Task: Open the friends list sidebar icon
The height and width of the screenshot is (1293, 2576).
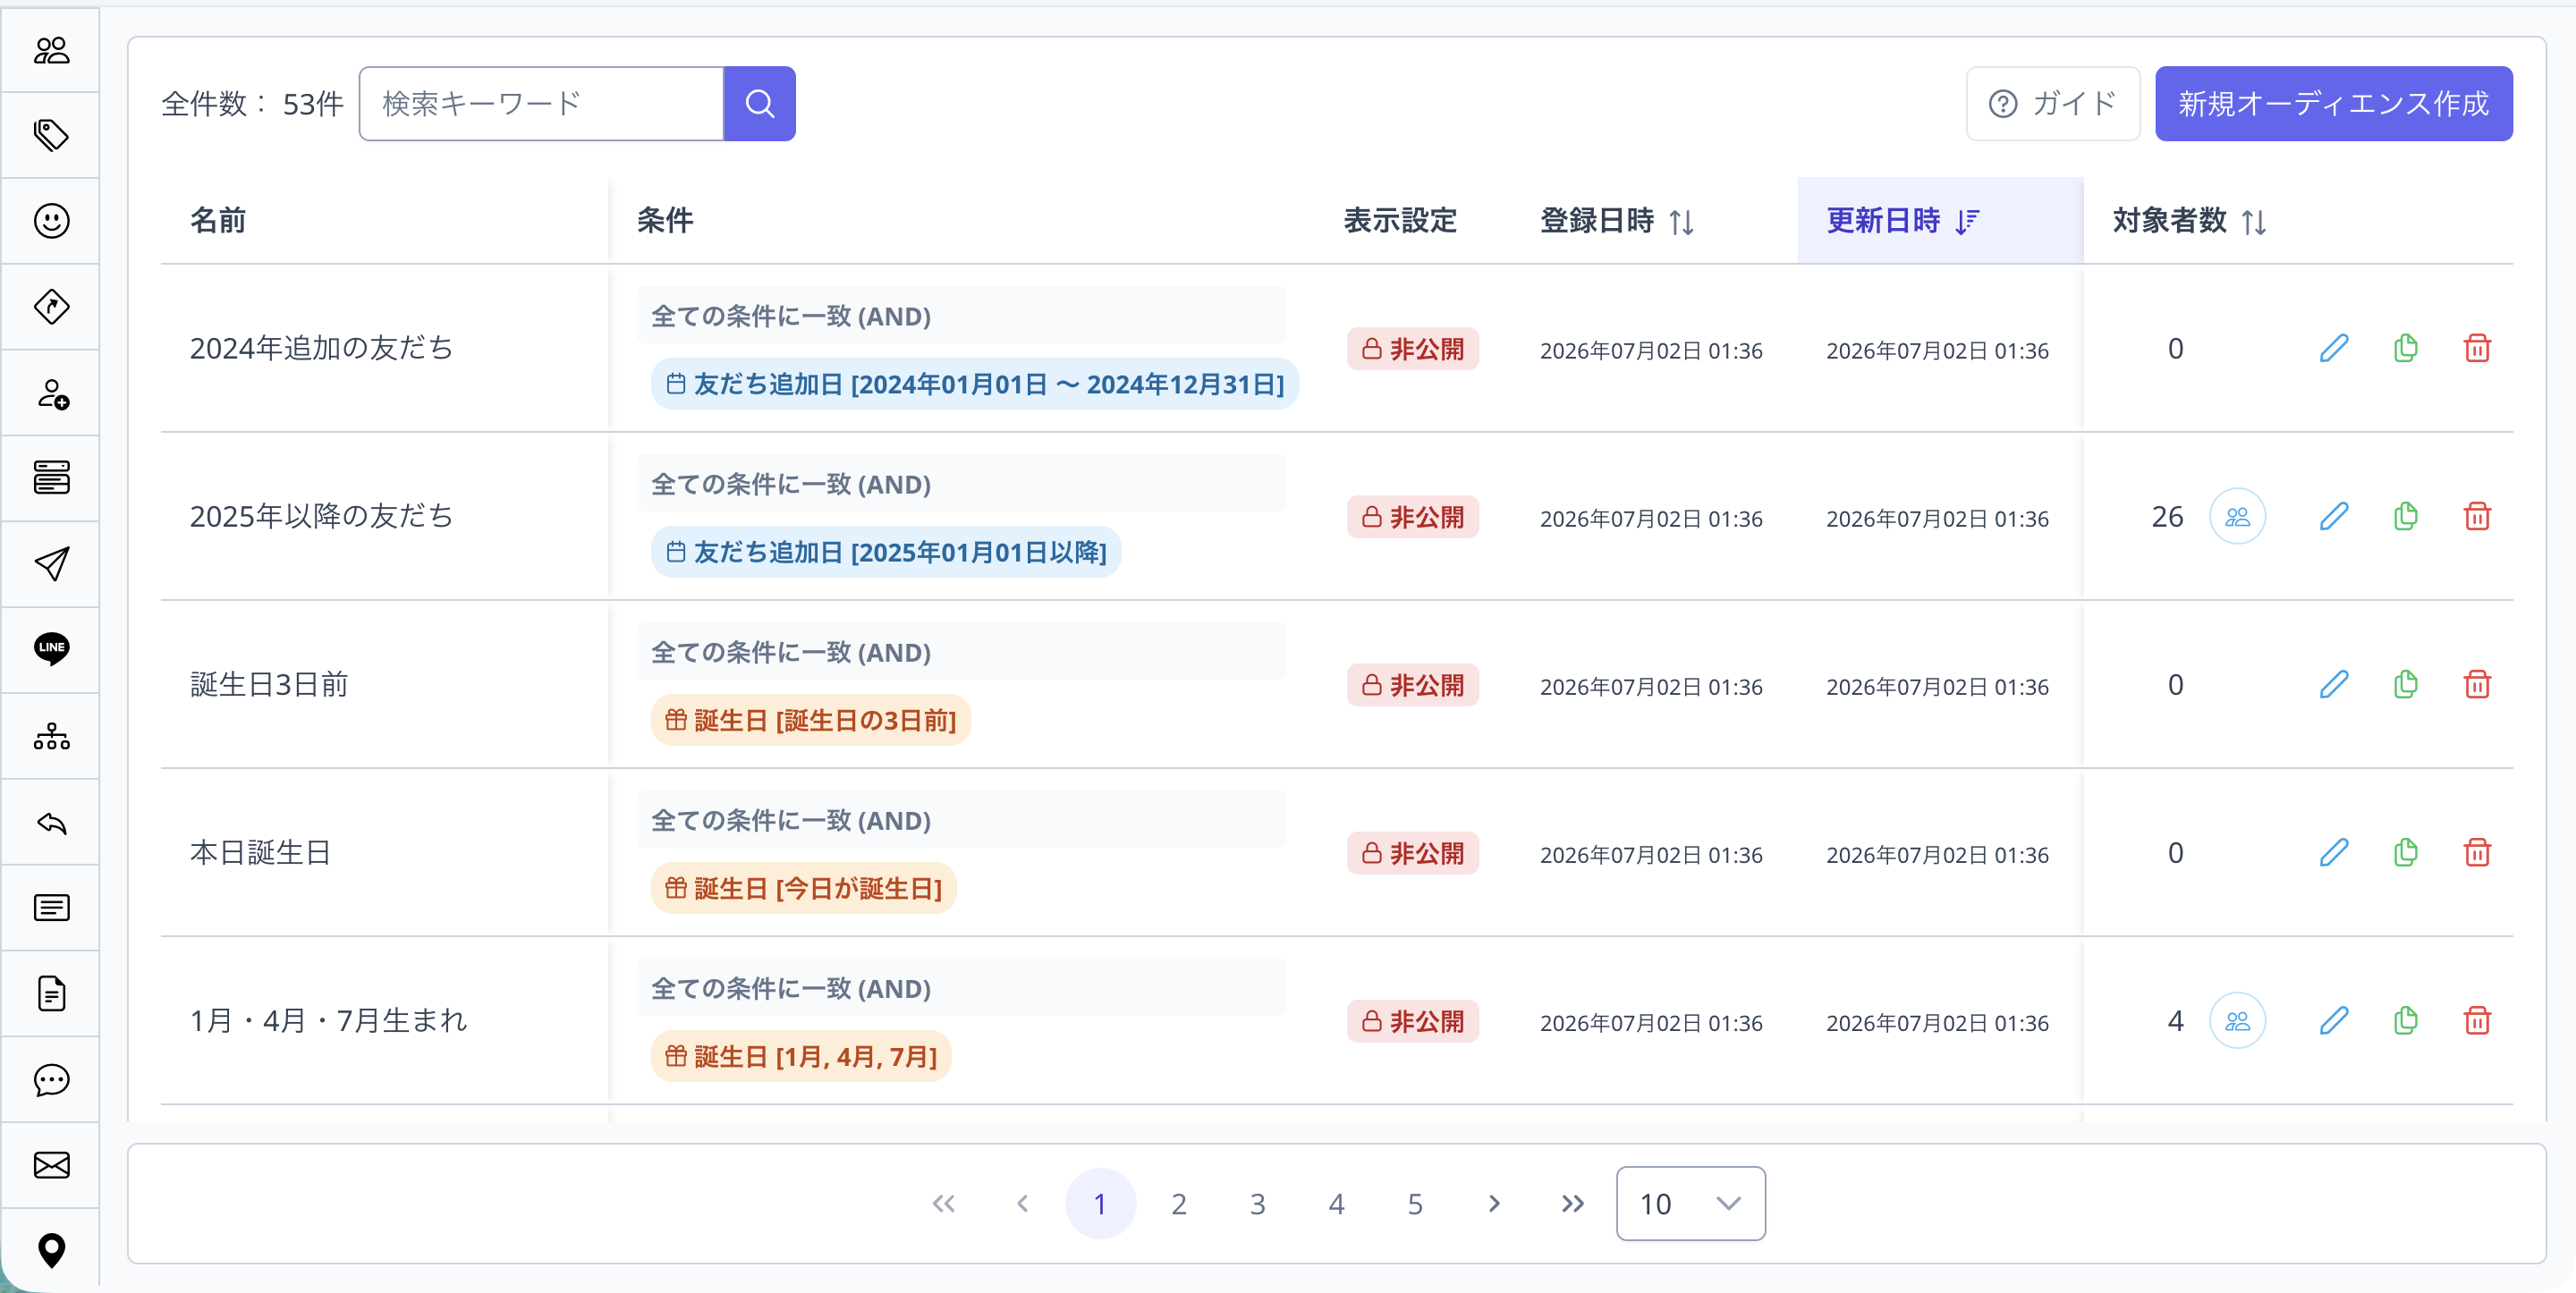Action: 51,50
